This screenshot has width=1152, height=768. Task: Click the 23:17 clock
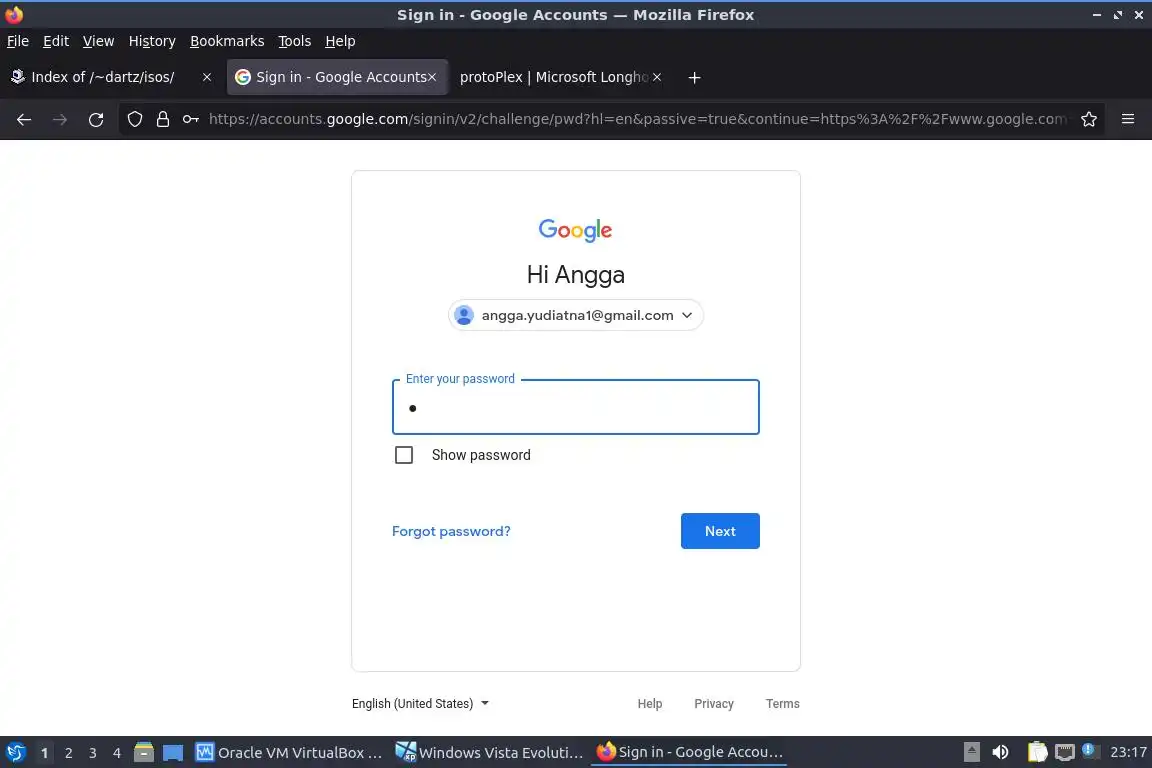pyautogui.click(x=1128, y=752)
